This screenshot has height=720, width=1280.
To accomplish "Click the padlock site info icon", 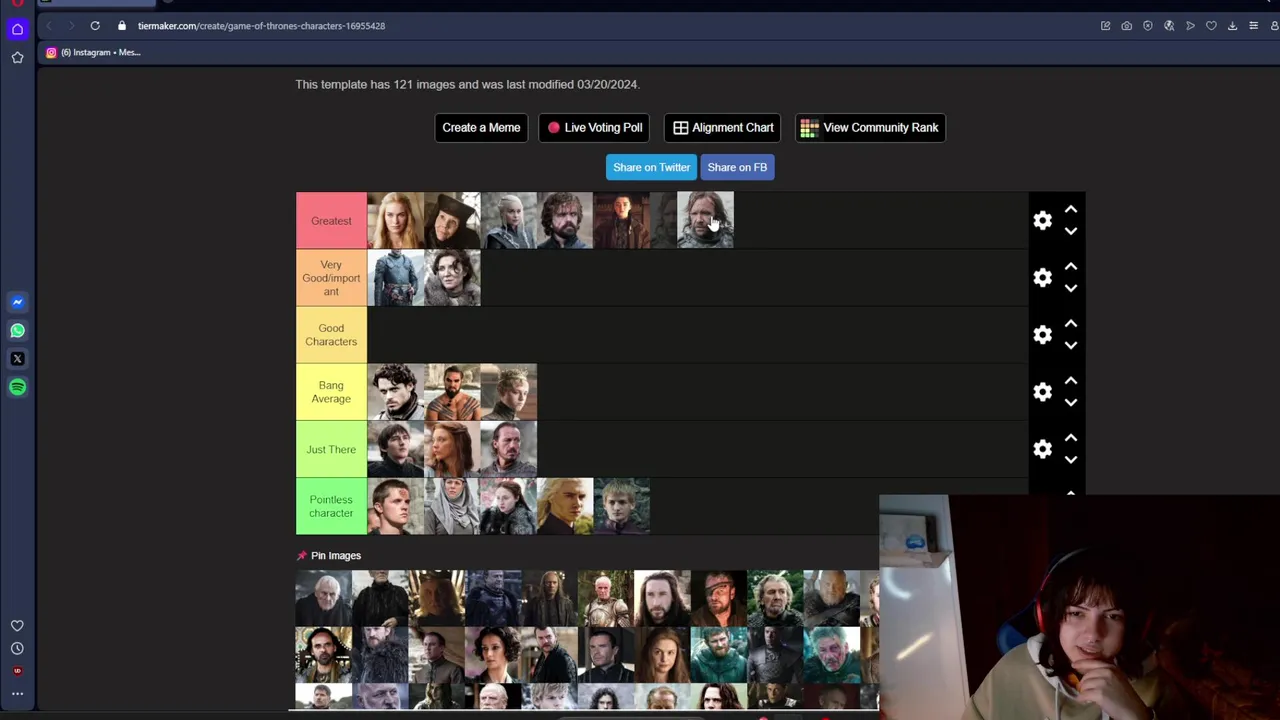I will coord(122,26).
